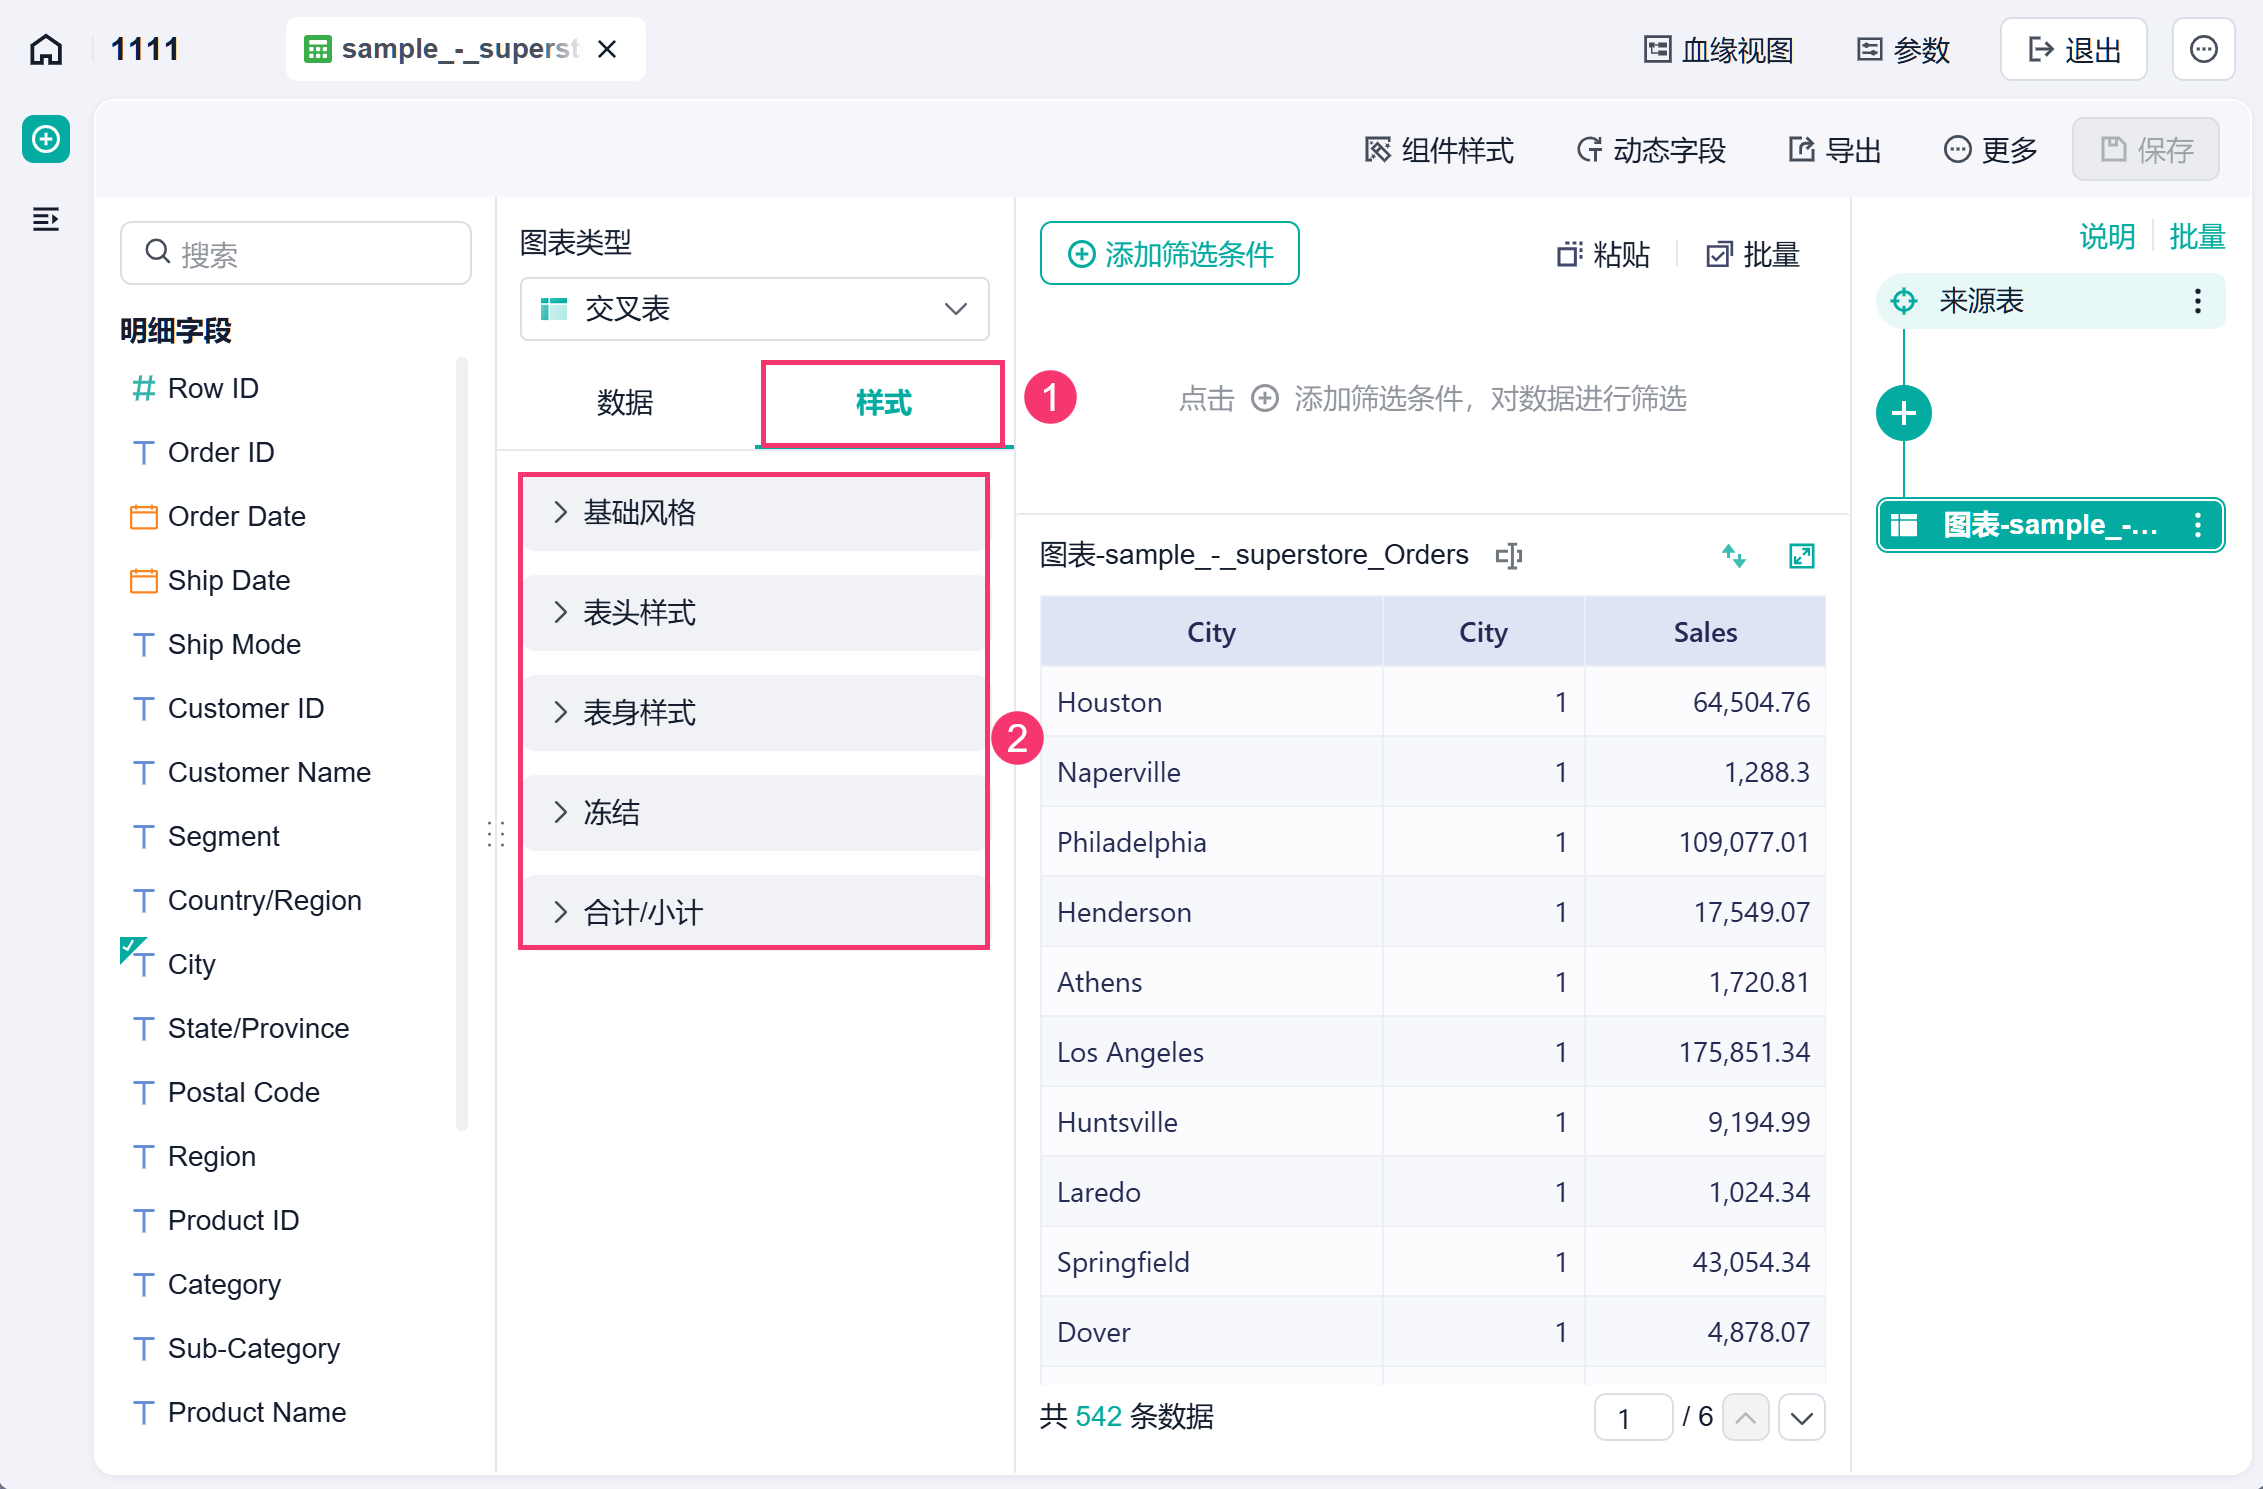2263x1489 pixels.
Task: Go to next page with down arrow
Action: (x=1802, y=1418)
